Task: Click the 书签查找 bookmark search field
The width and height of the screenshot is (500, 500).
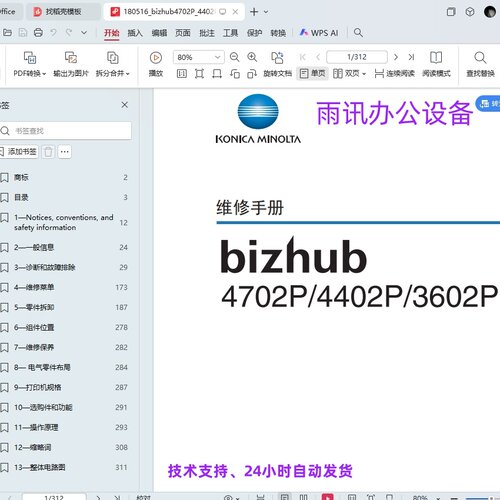Action: pyautogui.click(x=66, y=131)
